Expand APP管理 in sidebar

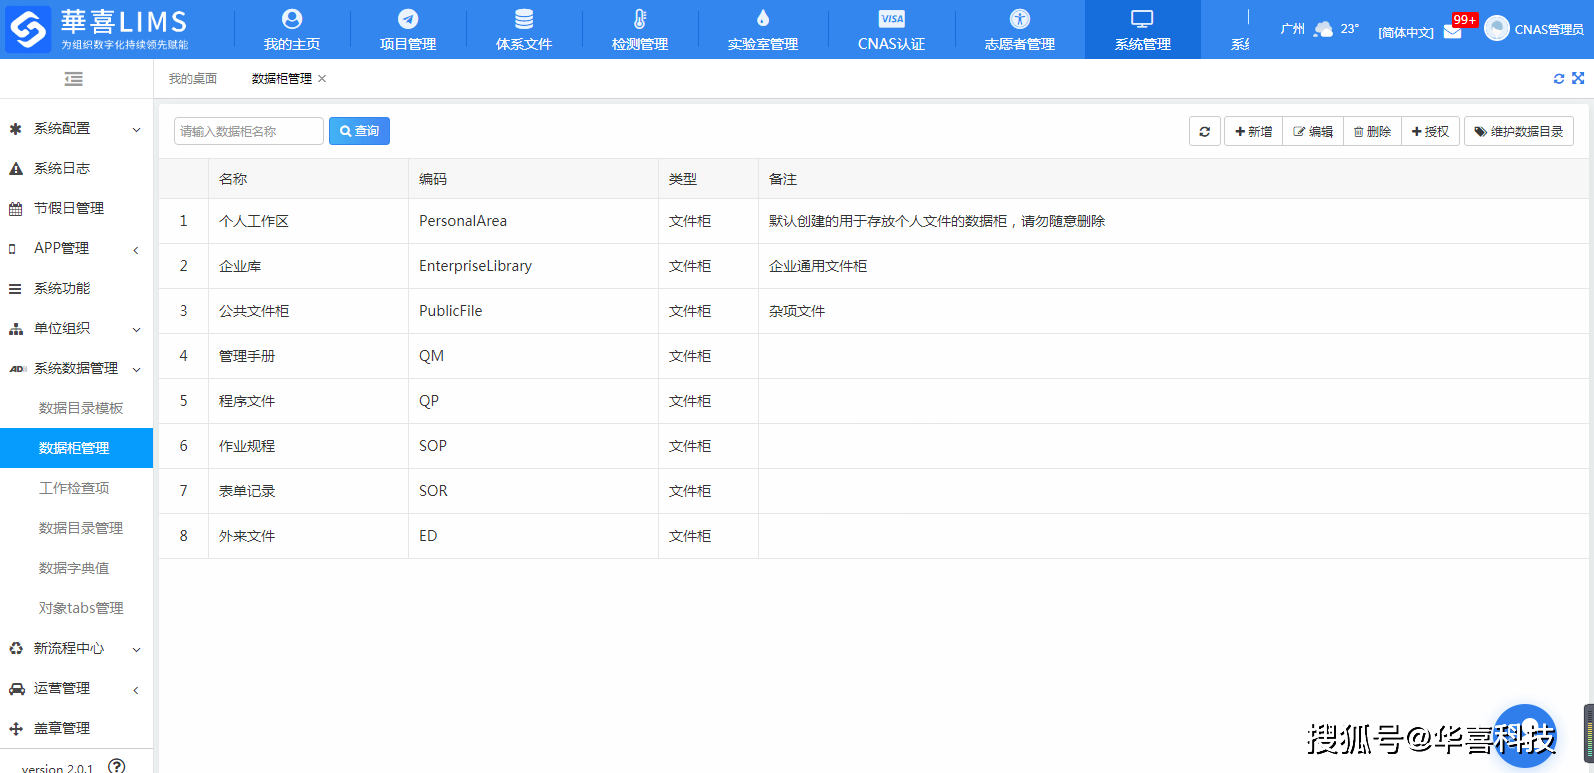[x=76, y=248]
